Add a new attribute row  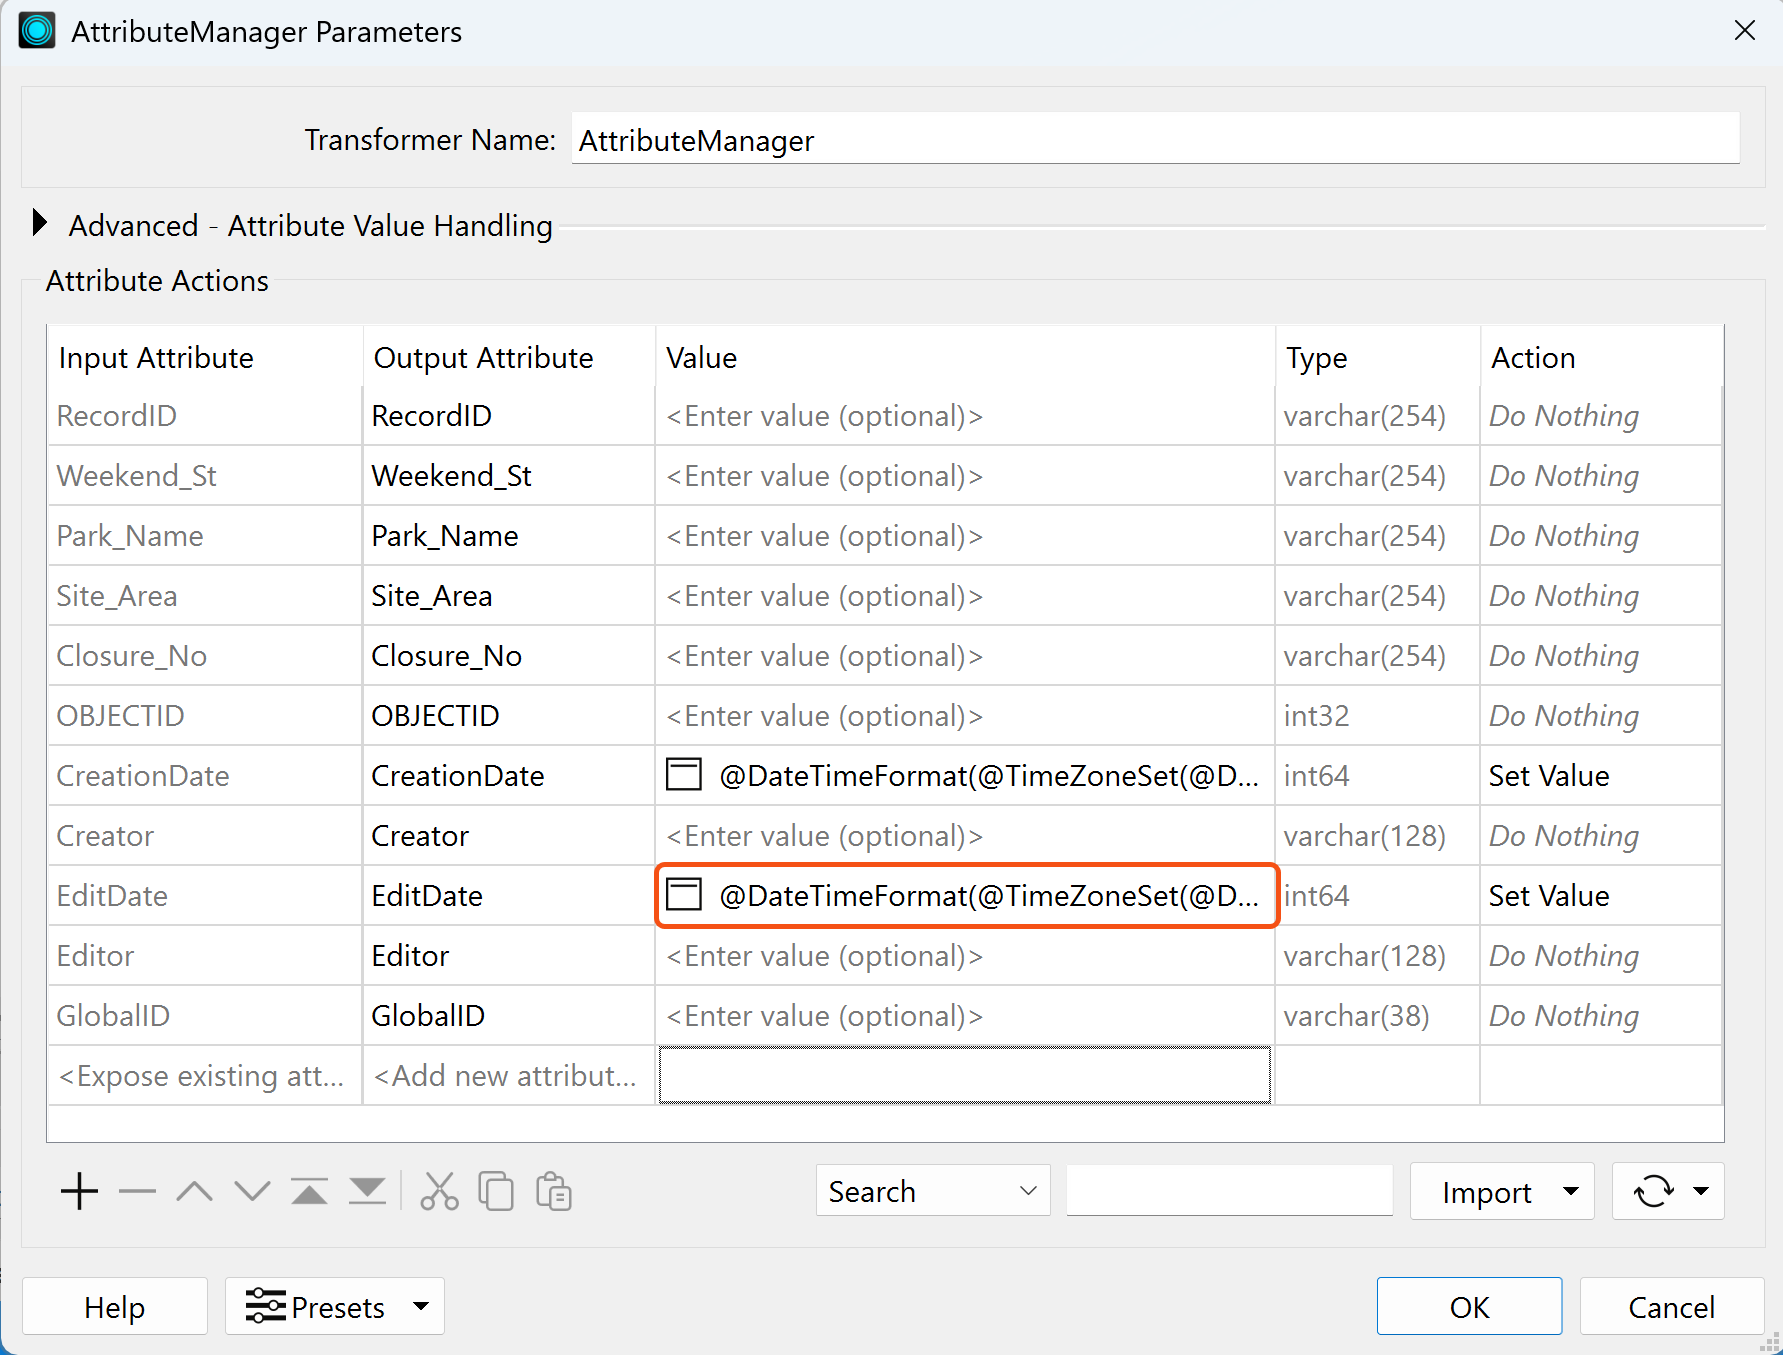[x=79, y=1191]
